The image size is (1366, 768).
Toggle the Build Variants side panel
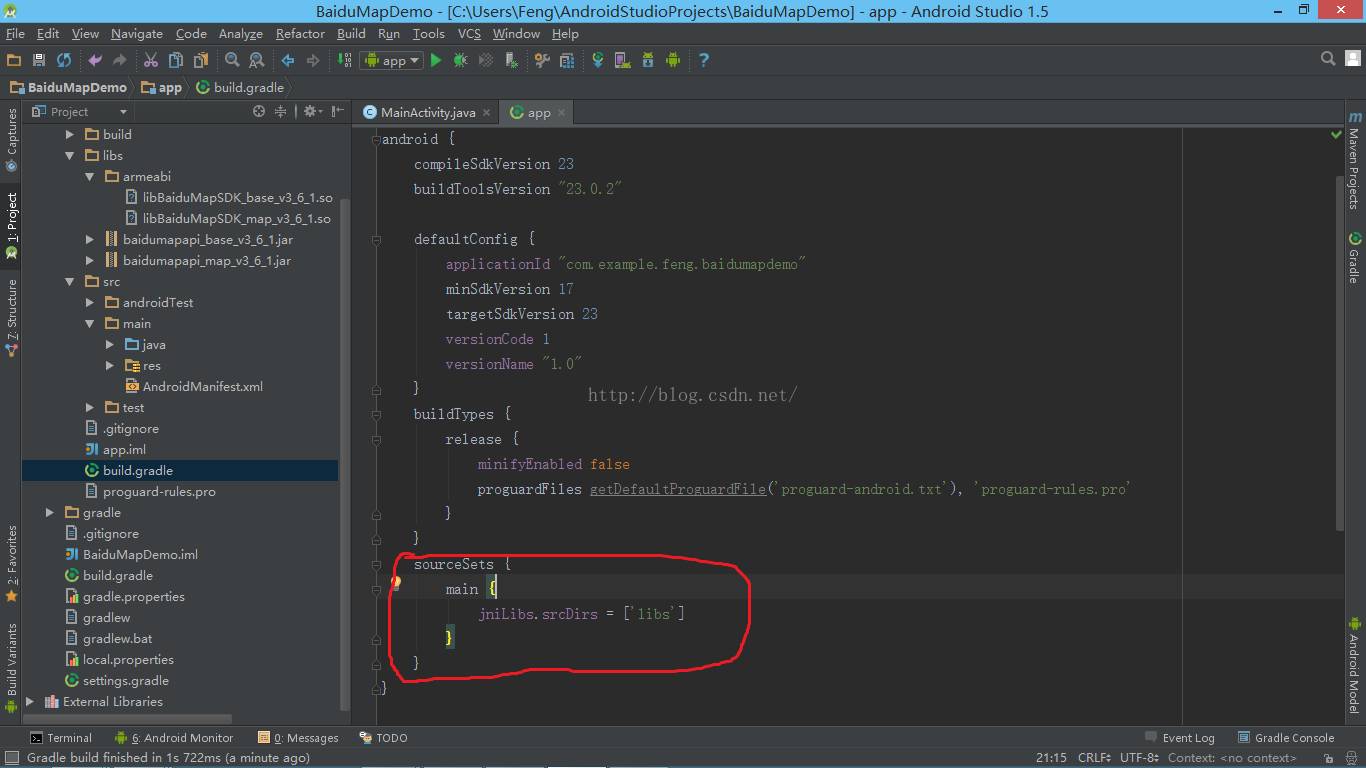click(11, 667)
